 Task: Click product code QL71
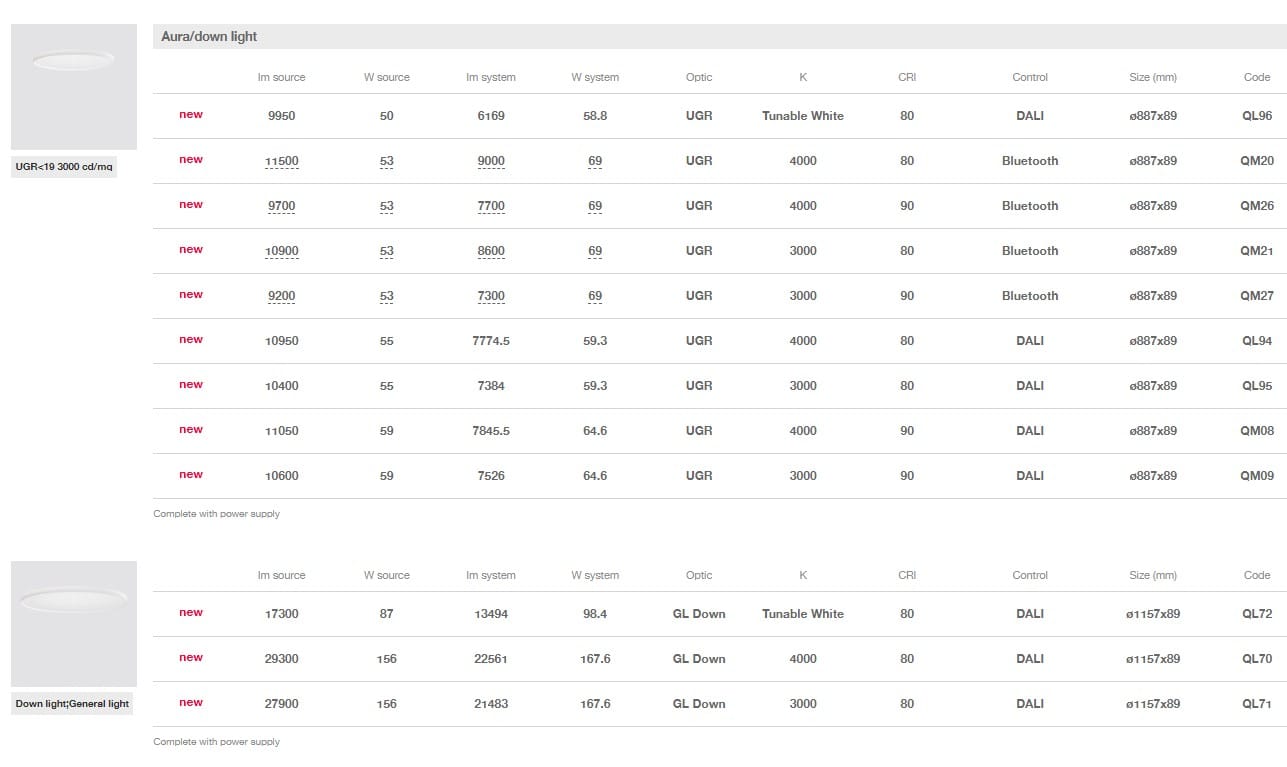click(1256, 704)
